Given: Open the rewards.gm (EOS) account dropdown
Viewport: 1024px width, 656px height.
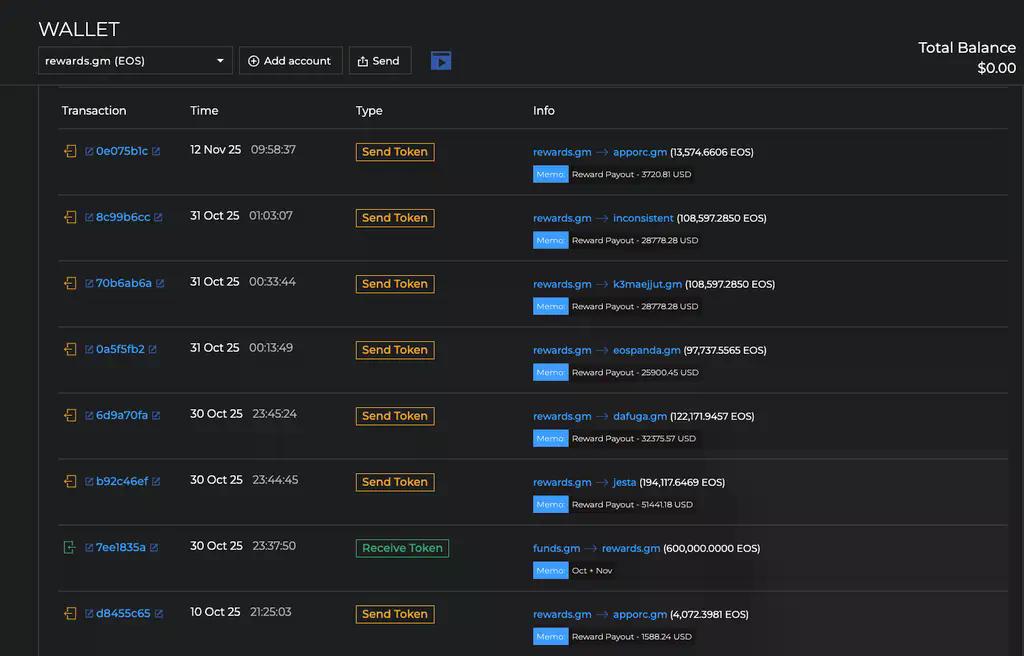Looking at the screenshot, I should pyautogui.click(x=135, y=61).
